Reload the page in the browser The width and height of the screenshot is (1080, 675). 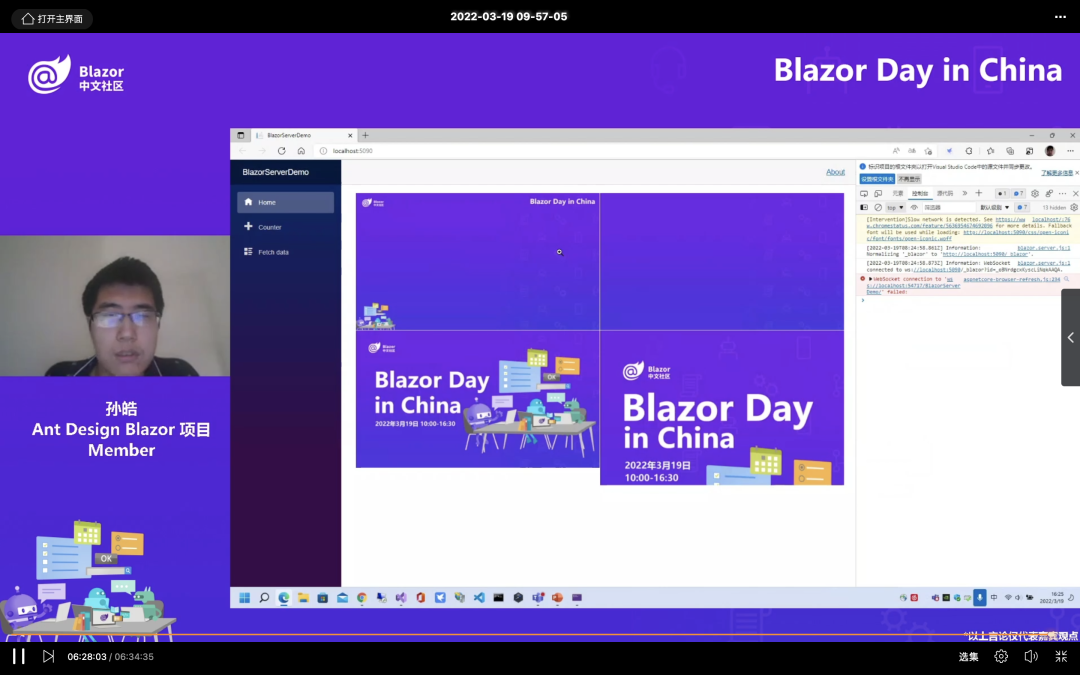pyautogui.click(x=281, y=151)
